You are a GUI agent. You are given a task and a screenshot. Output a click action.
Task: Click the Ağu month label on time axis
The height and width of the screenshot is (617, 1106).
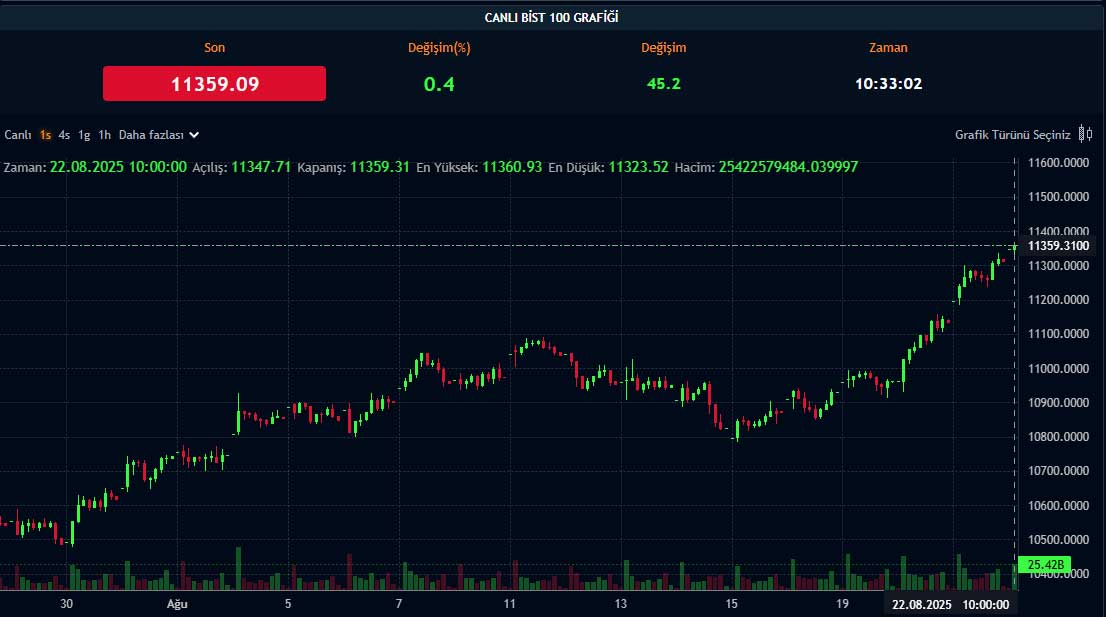click(x=177, y=604)
